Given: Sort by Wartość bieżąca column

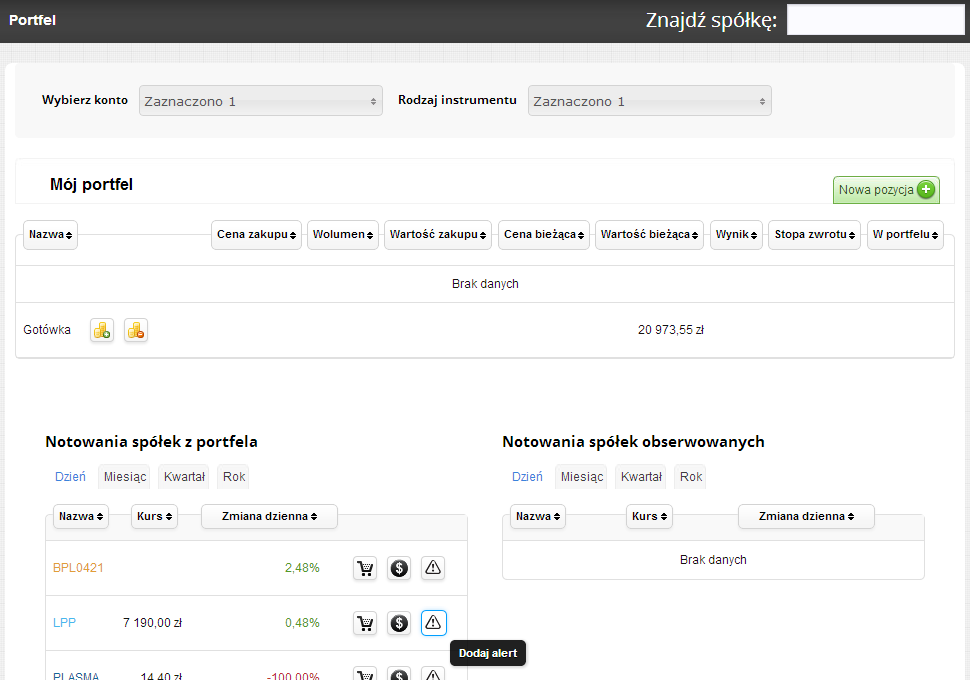Looking at the screenshot, I should pos(649,235).
